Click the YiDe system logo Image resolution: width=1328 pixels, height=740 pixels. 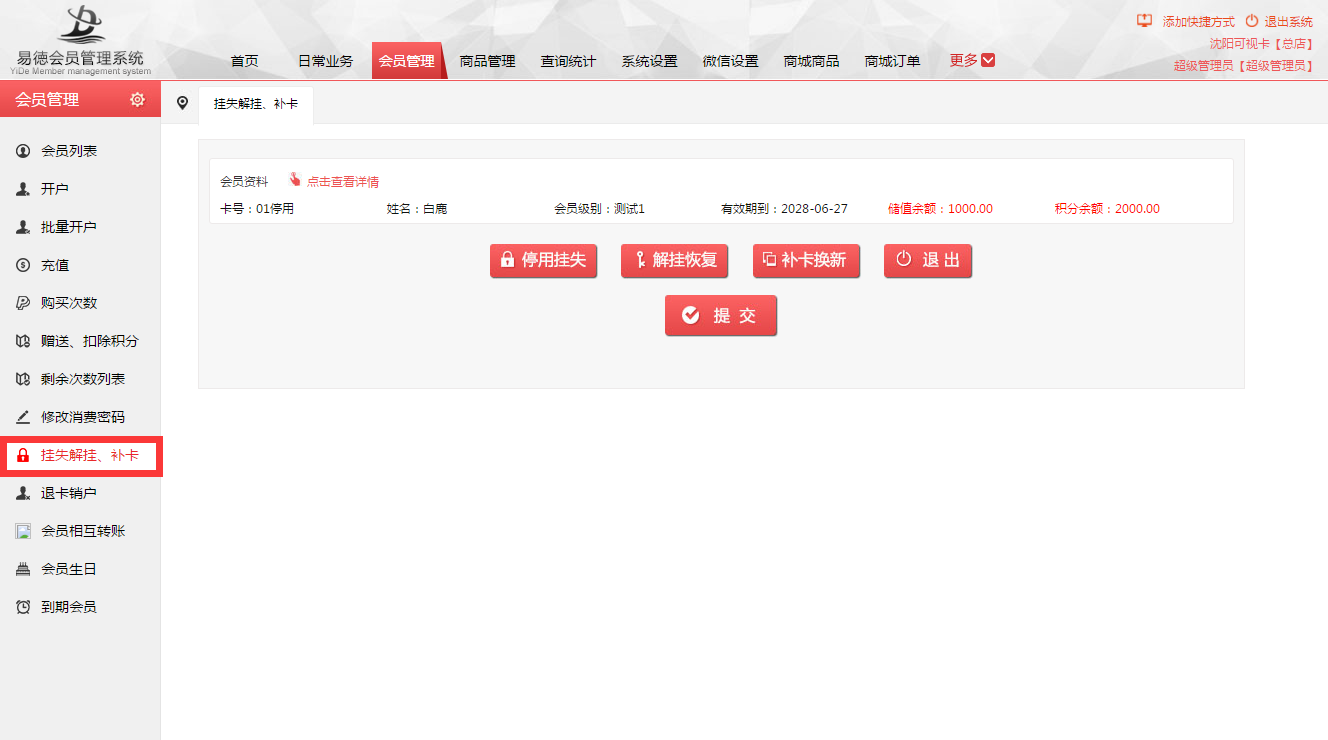click(x=81, y=39)
